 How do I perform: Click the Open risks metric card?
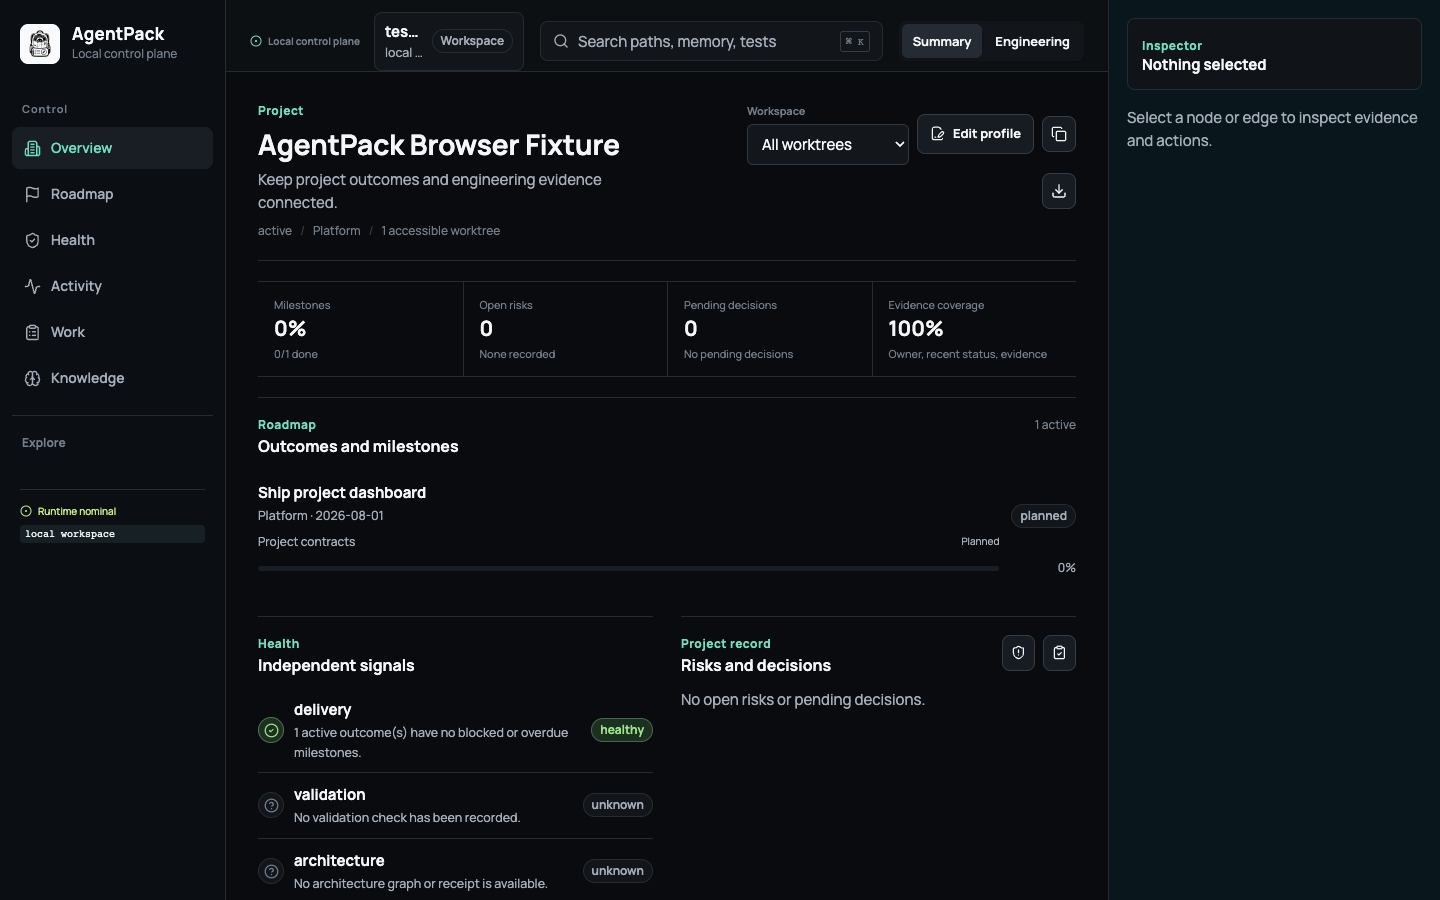point(565,329)
